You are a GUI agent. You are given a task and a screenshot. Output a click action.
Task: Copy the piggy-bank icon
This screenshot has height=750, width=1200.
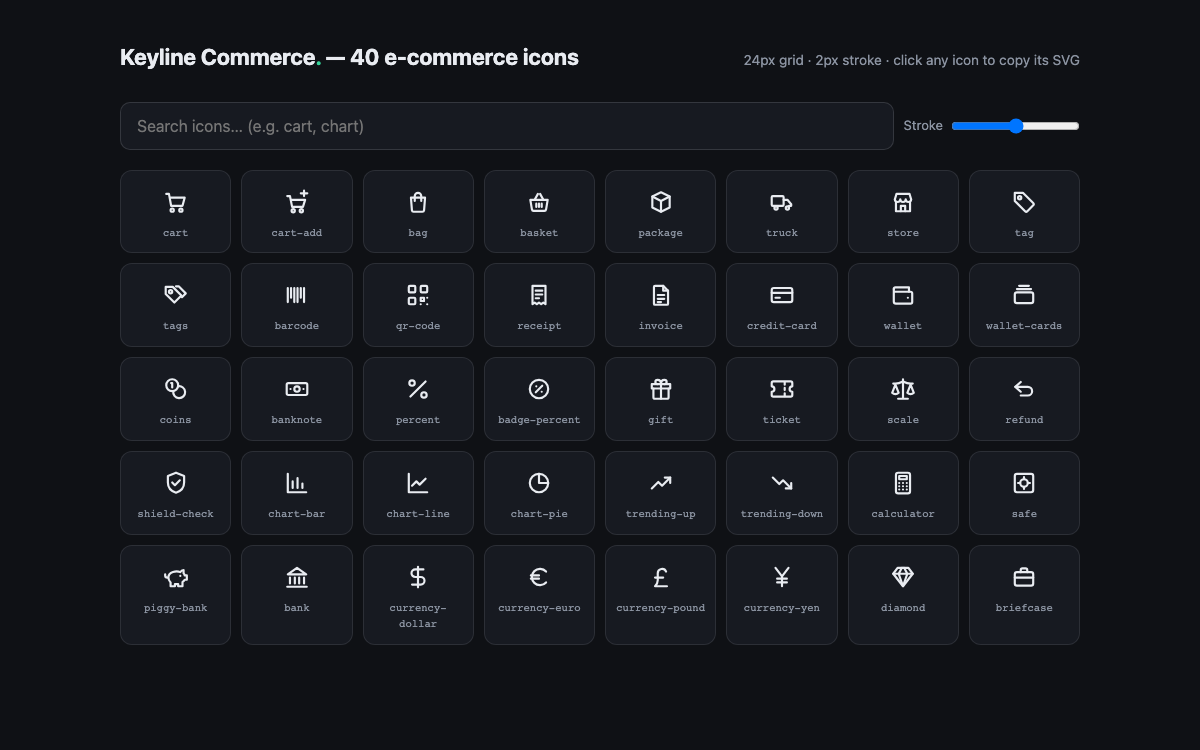(x=175, y=595)
